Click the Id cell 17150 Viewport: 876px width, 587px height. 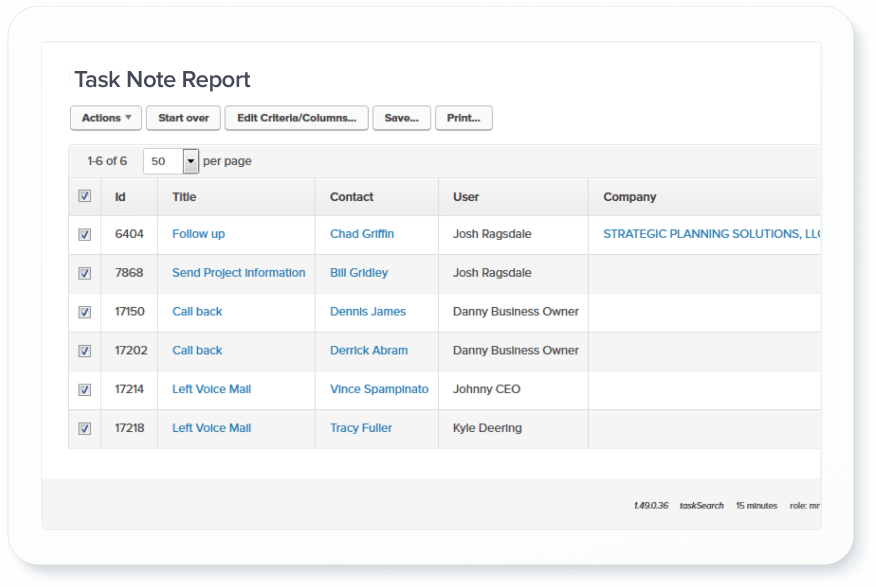click(130, 311)
